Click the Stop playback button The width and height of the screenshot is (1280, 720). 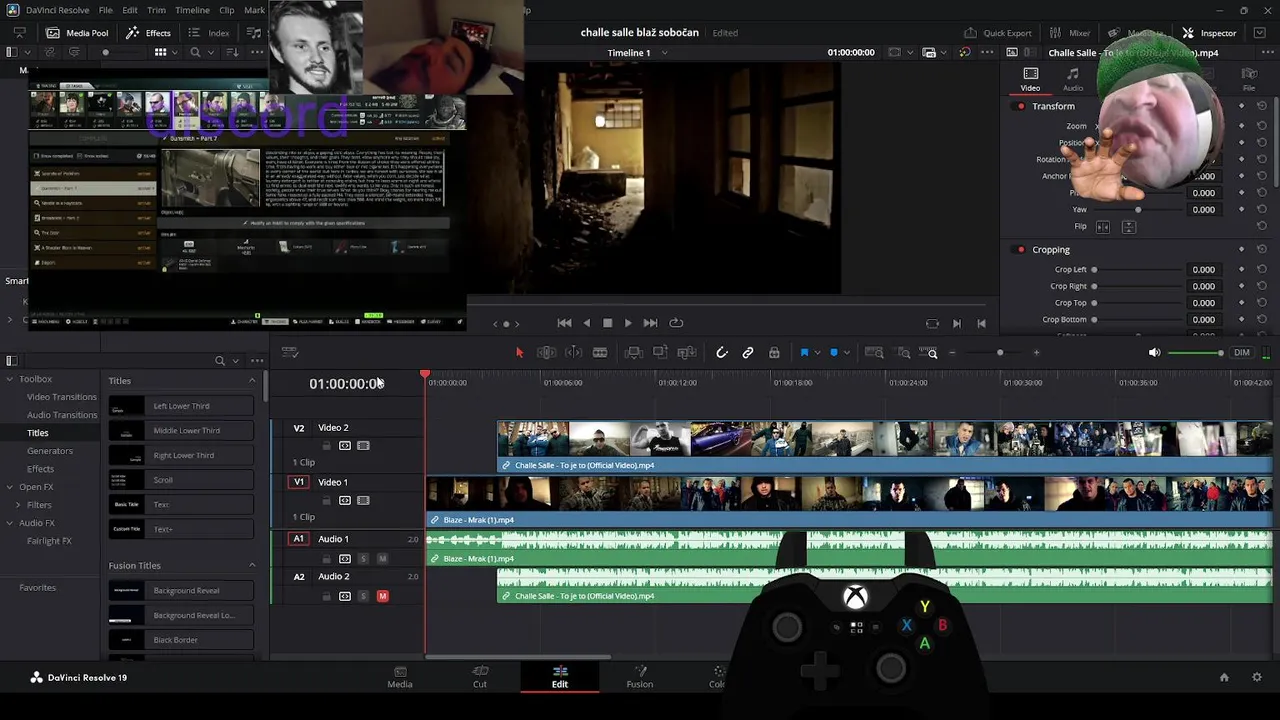click(607, 323)
